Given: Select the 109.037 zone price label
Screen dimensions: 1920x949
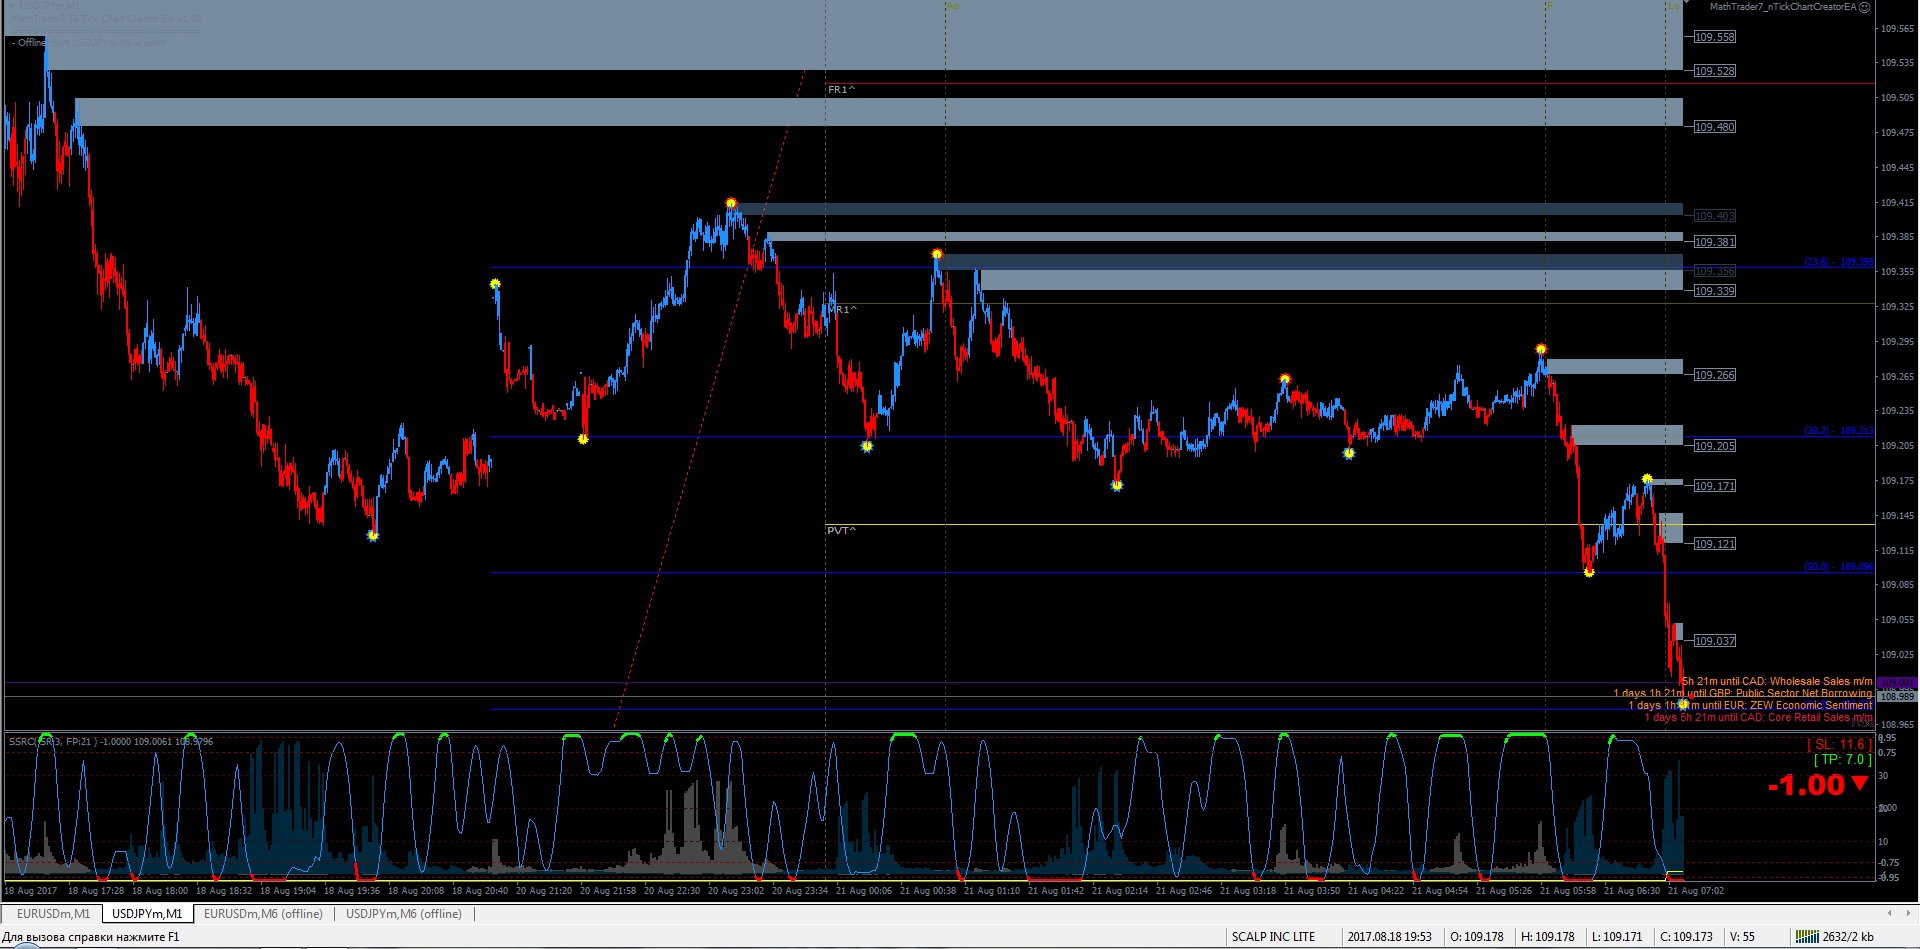Looking at the screenshot, I should tap(1715, 641).
